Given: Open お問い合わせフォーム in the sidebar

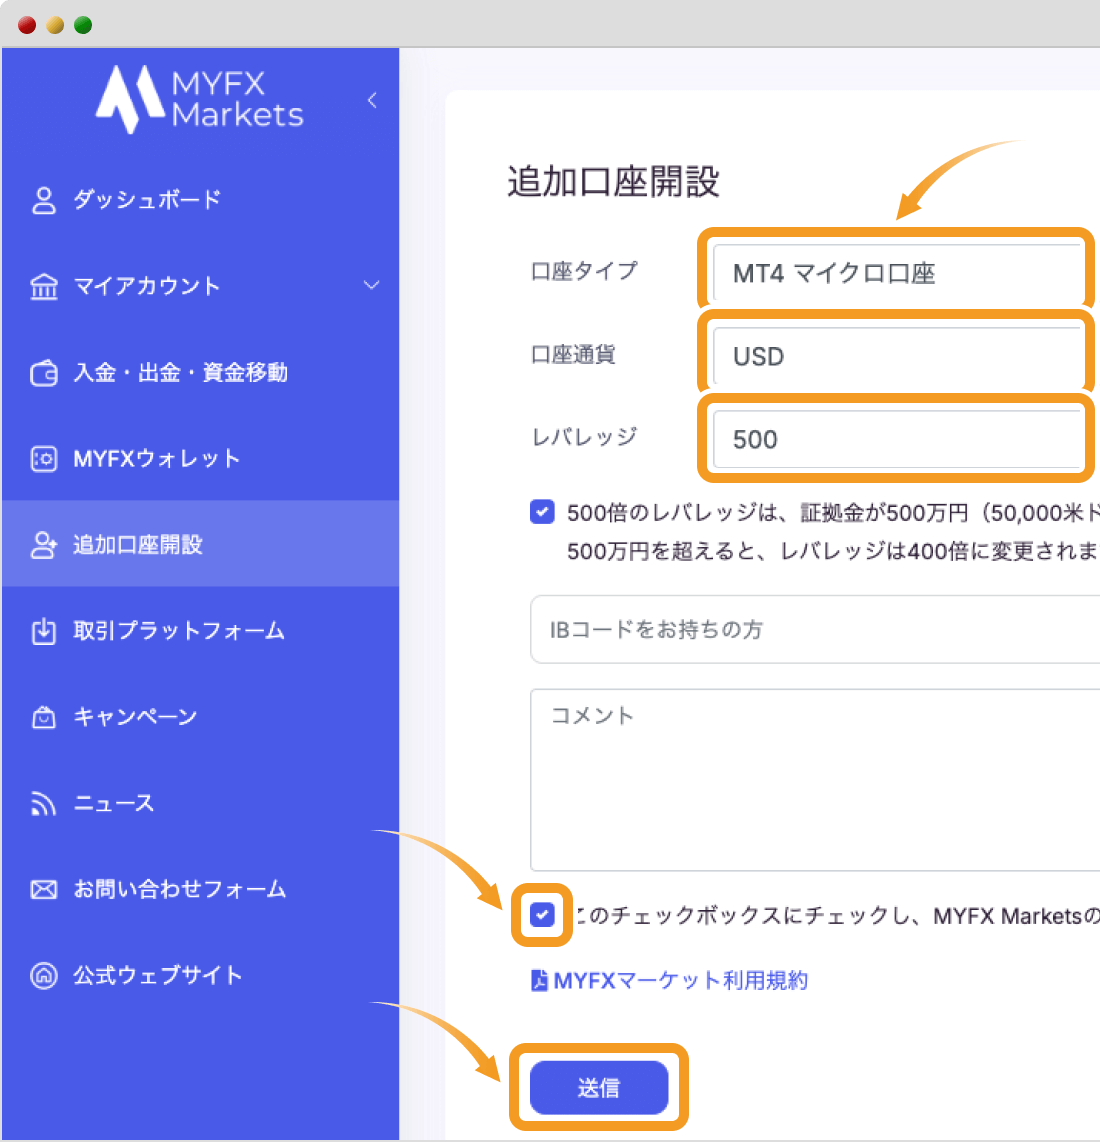Looking at the screenshot, I should coord(180,889).
